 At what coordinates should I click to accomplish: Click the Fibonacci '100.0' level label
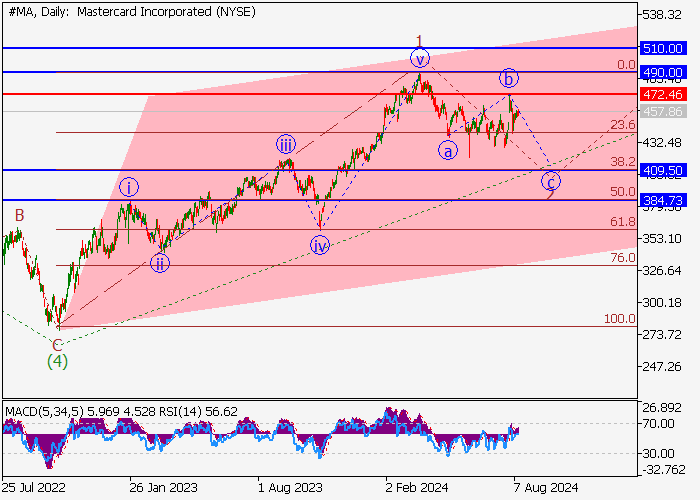point(620,319)
